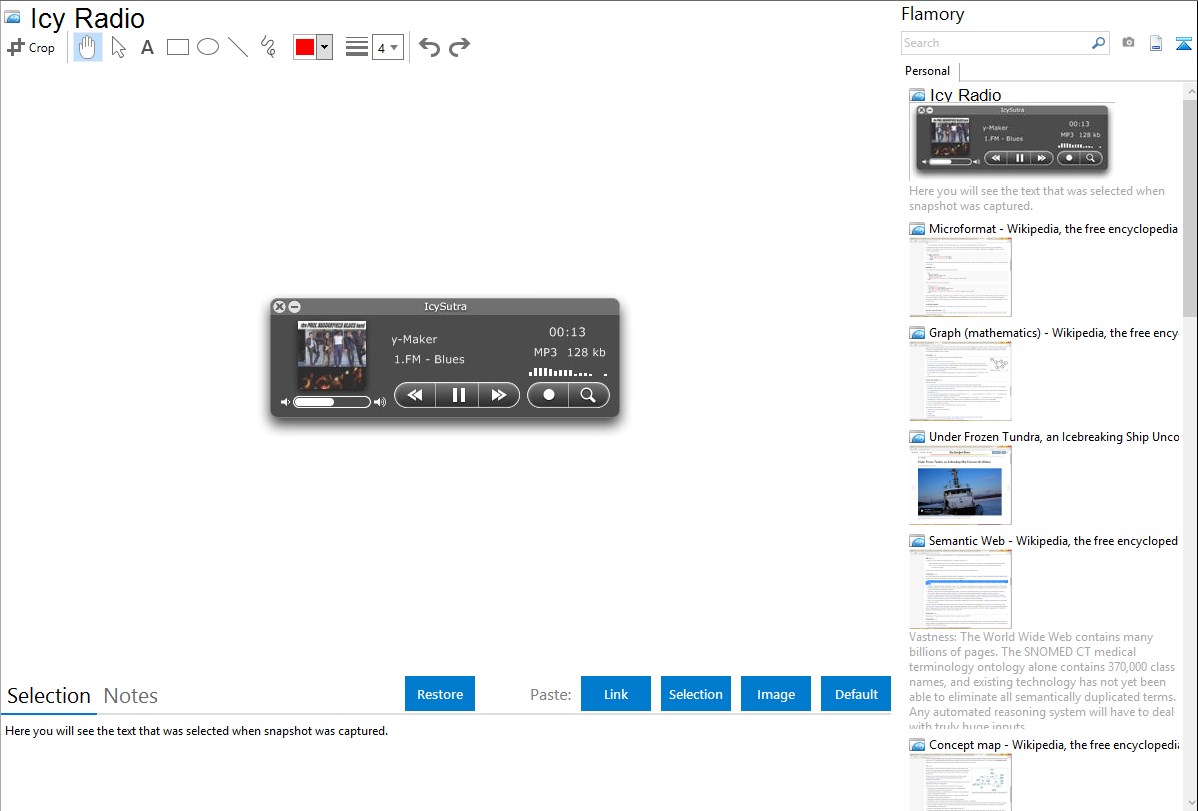Click into the Flamory search field
The height and width of the screenshot is (811, 1198).
pyautogui.click(x=996, y=43)
